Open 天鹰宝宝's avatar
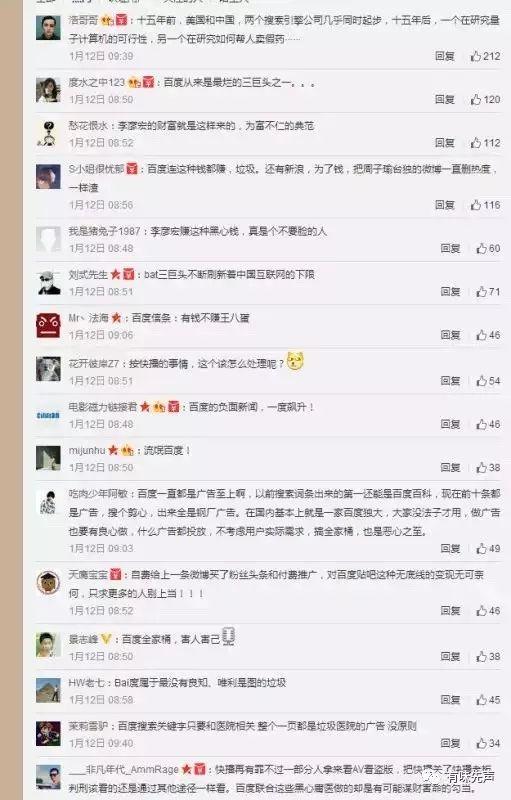This screenshot has height=800, width=511. click(48, 582)
